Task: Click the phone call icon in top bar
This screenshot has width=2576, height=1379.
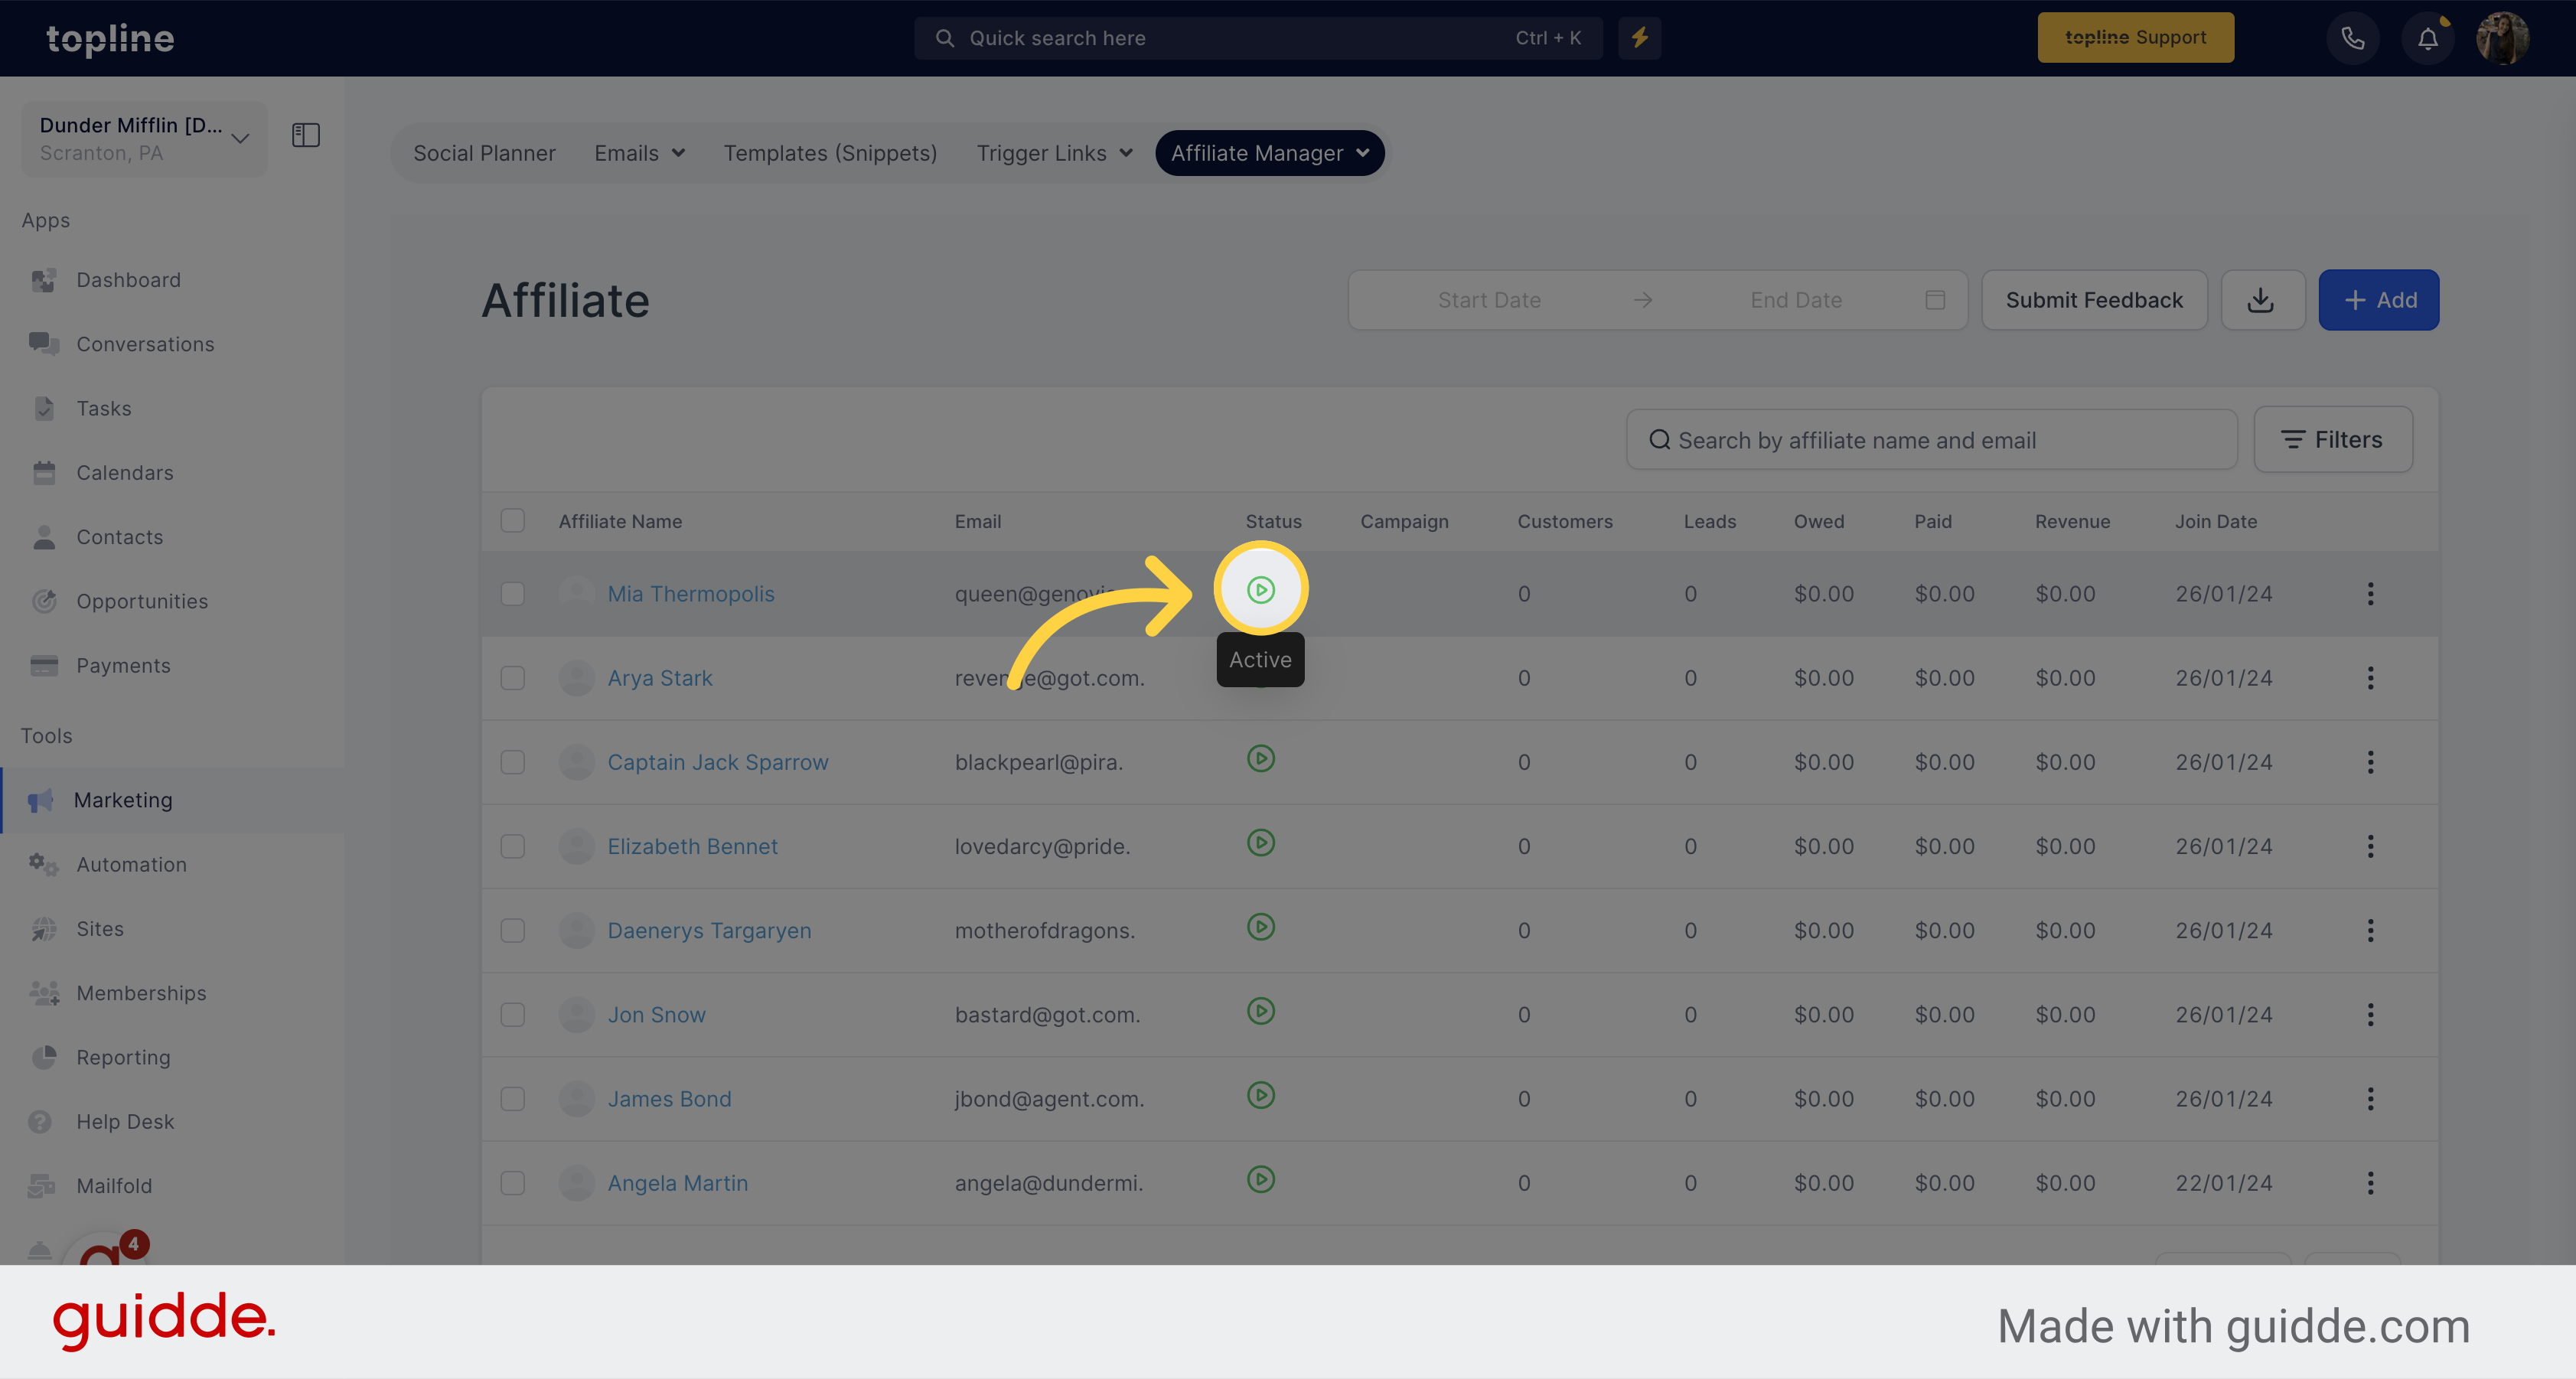Action: point(2351,37)
